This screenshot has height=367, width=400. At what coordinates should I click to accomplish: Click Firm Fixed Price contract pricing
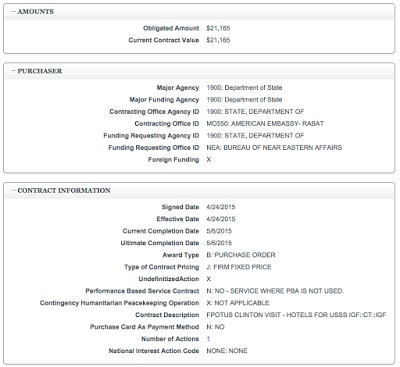(x=239, y=267)
